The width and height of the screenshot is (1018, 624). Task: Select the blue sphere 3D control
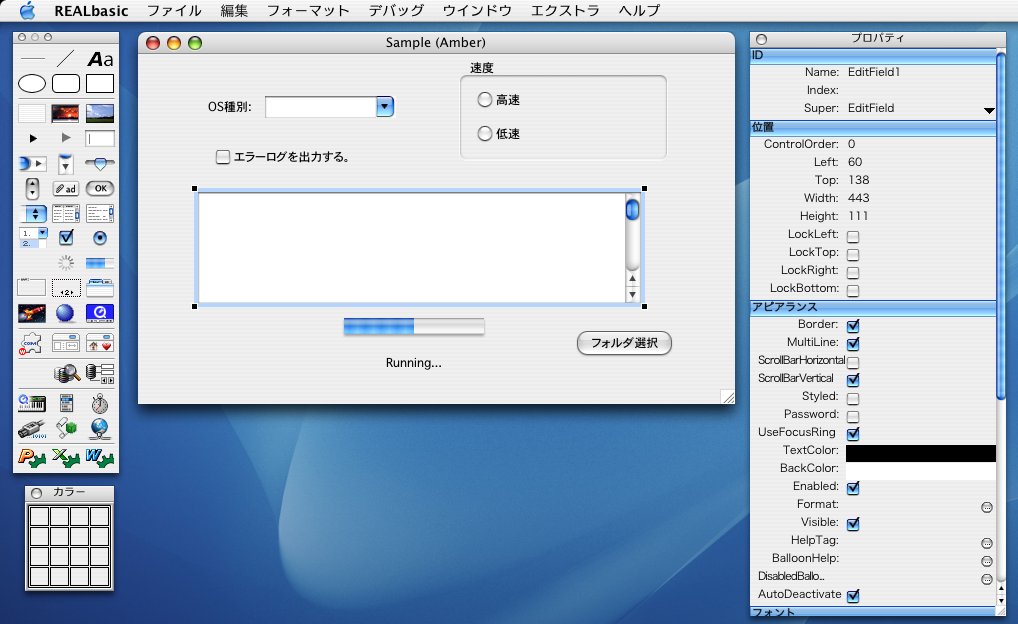click(x=65, y=313)
